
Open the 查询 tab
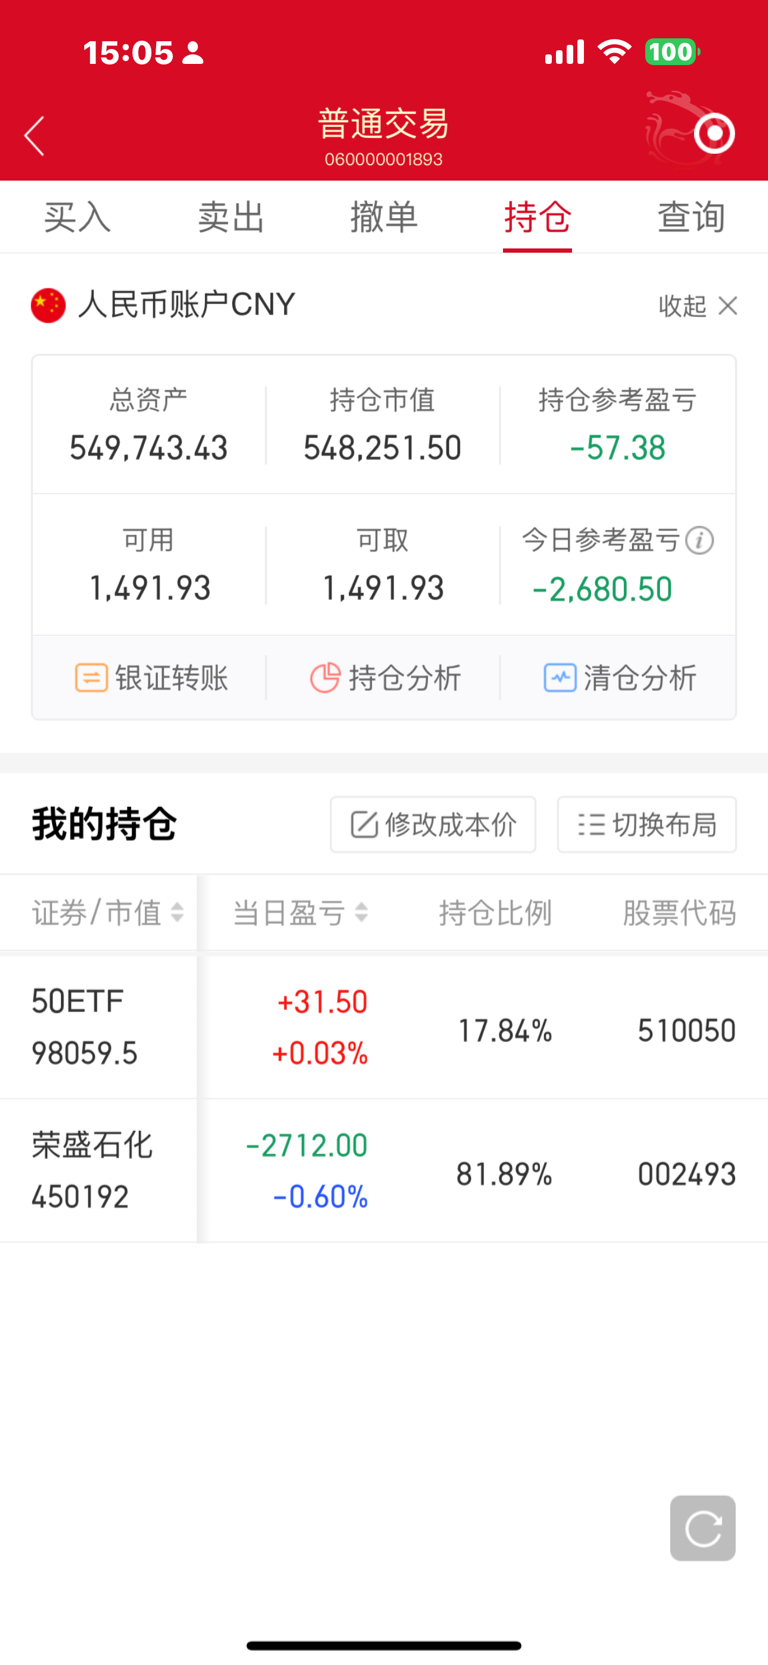(691, 217)
